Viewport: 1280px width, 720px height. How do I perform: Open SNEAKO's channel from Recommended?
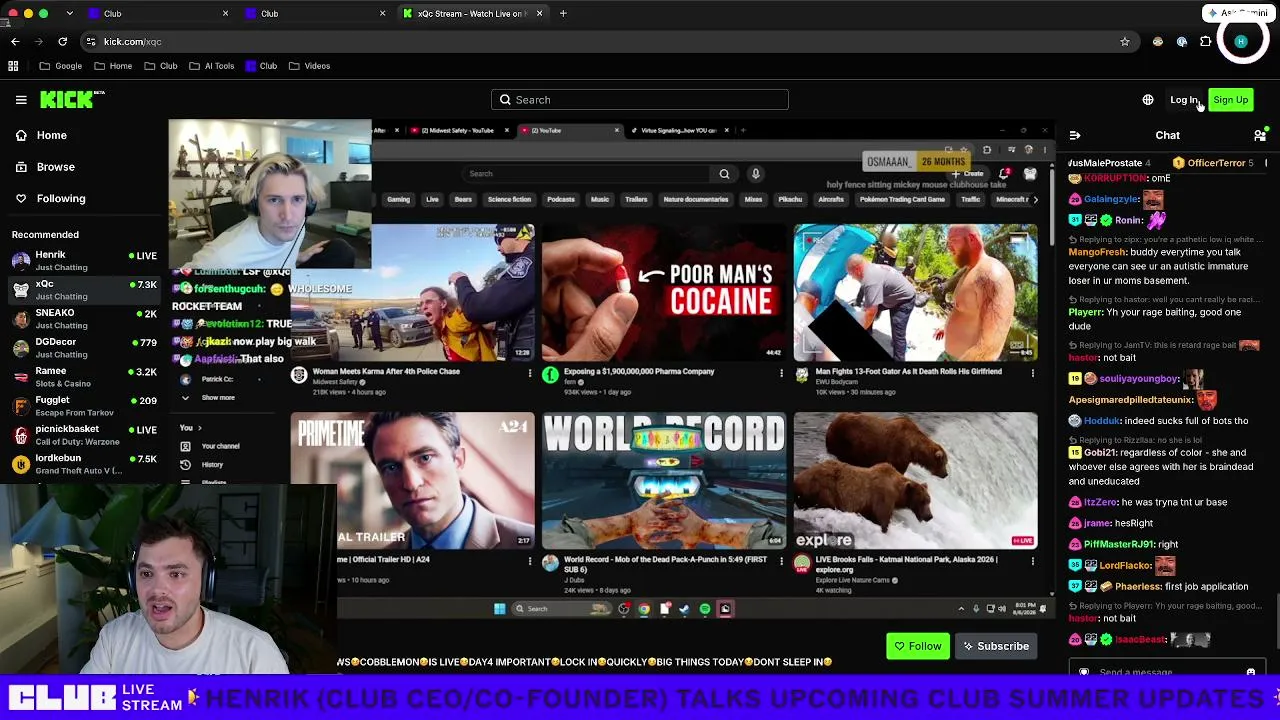(x=84, y=318)
